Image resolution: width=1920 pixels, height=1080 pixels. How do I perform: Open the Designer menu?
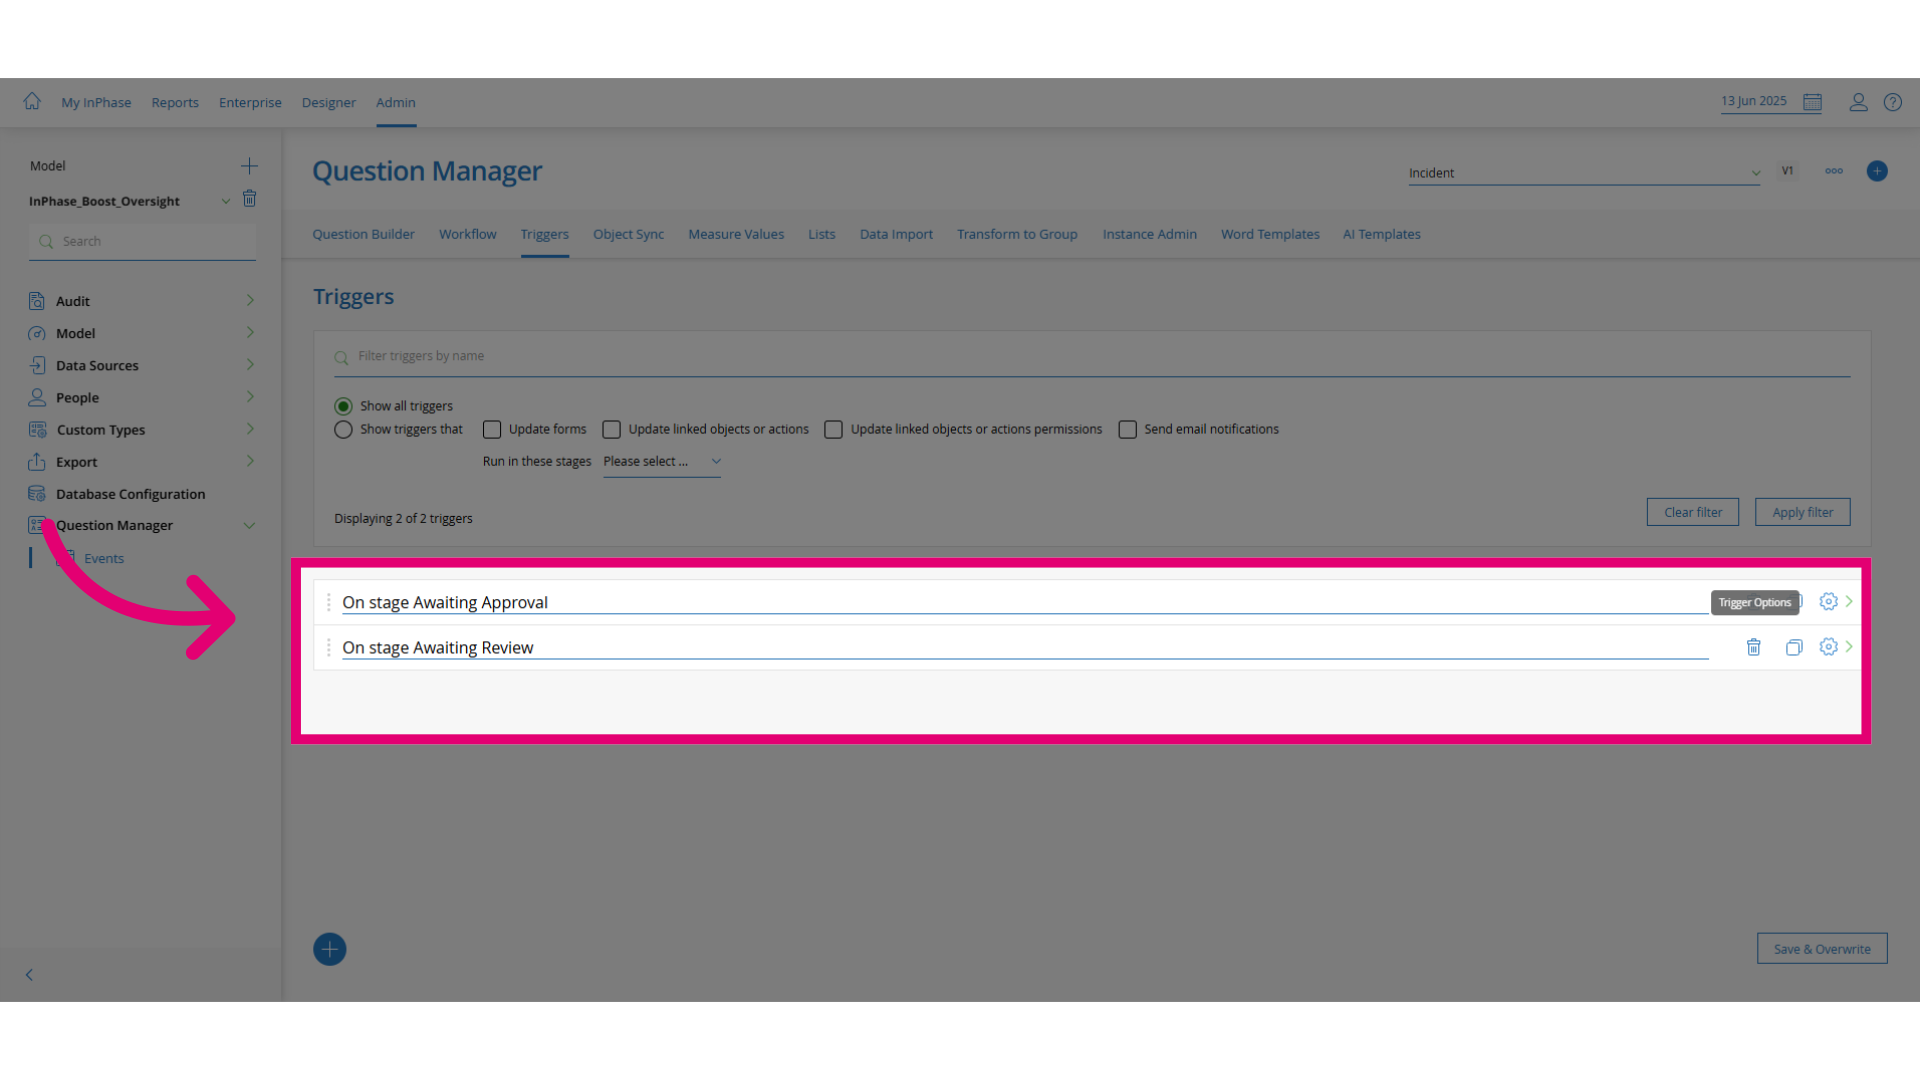click(329, 102)
